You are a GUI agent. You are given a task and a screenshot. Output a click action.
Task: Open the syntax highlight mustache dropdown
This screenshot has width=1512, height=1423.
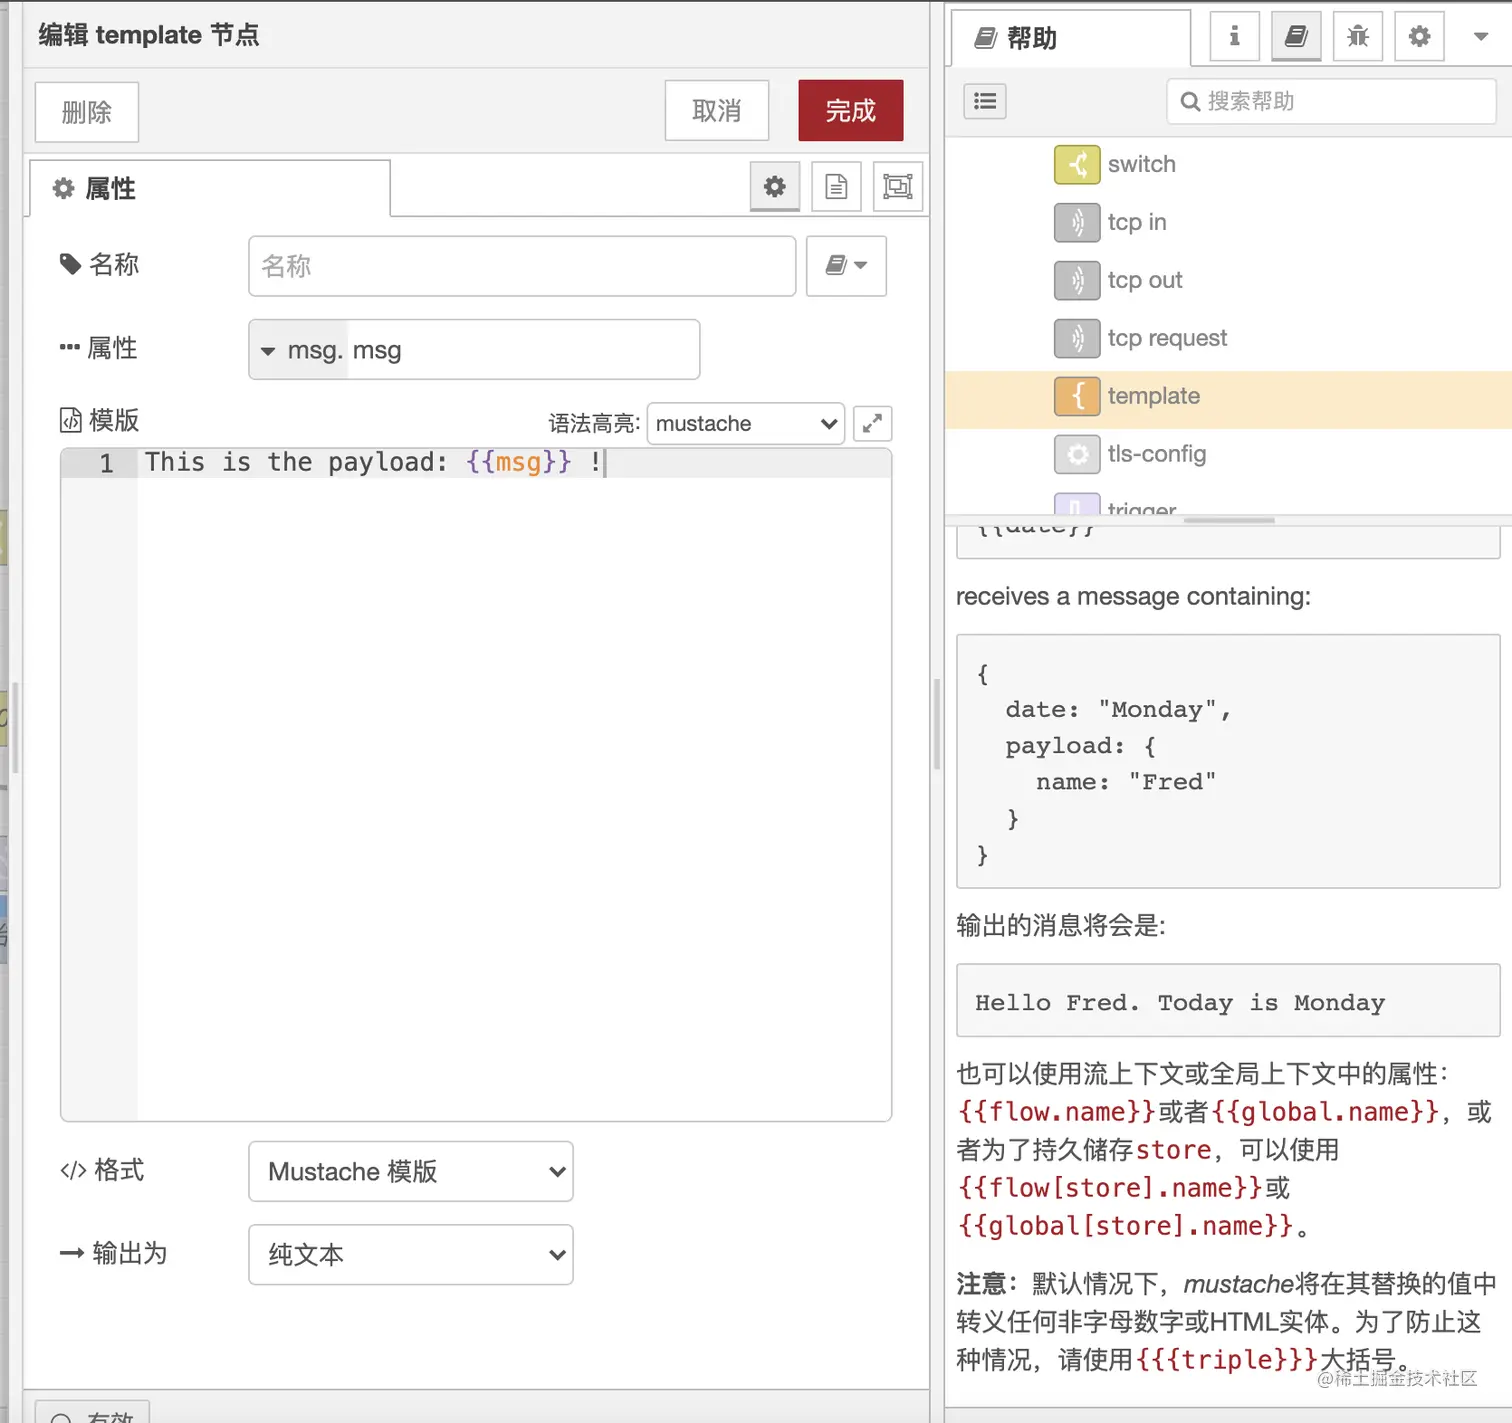(x=746, y=423)
